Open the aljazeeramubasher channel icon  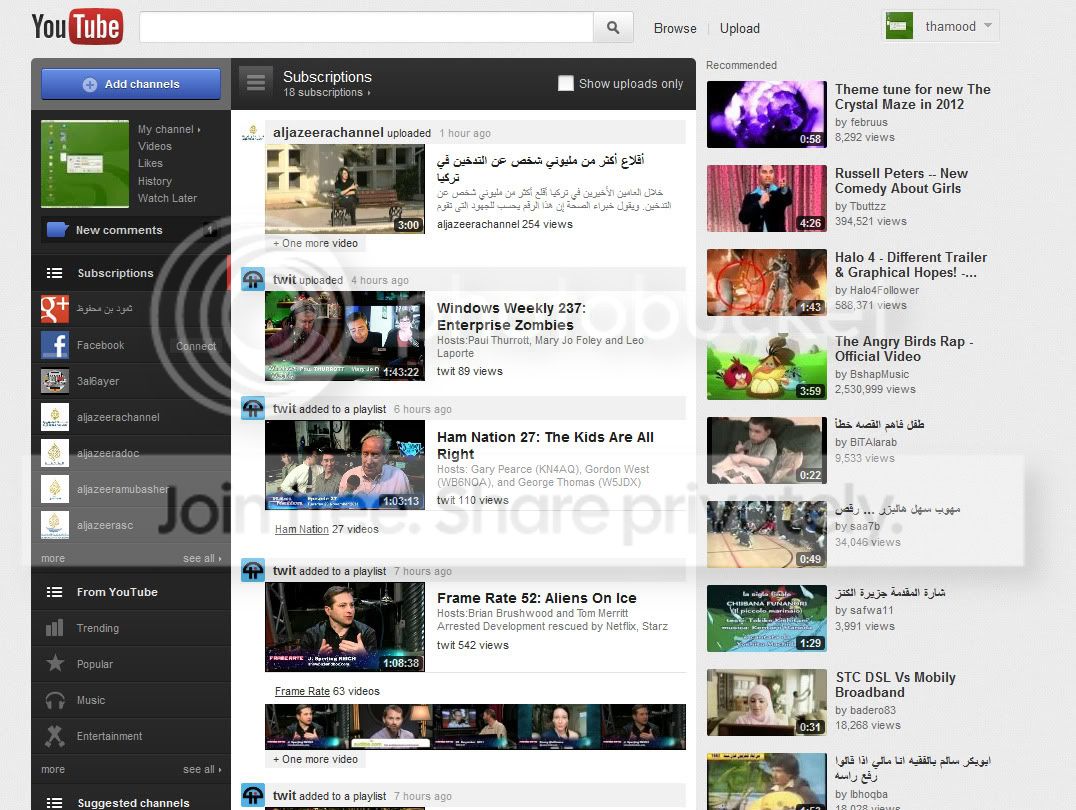pos(54,489)
